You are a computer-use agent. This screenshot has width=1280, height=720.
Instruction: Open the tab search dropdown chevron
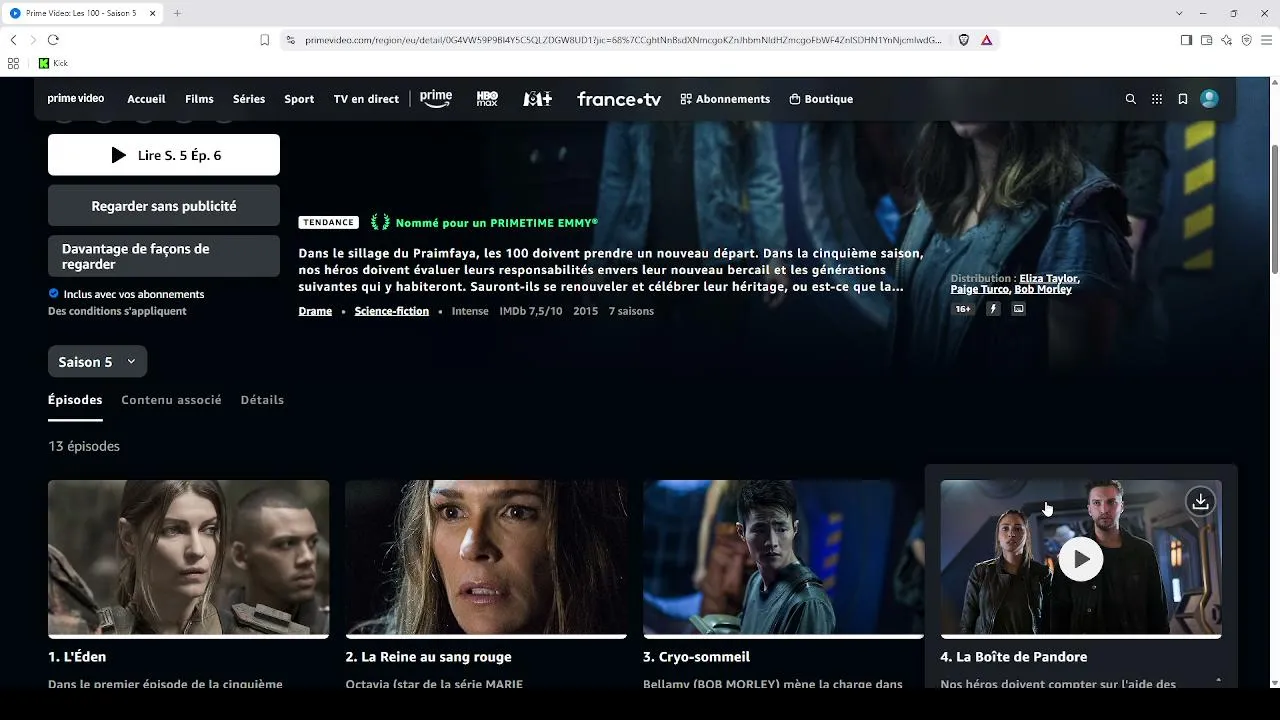coord(1179,13)
